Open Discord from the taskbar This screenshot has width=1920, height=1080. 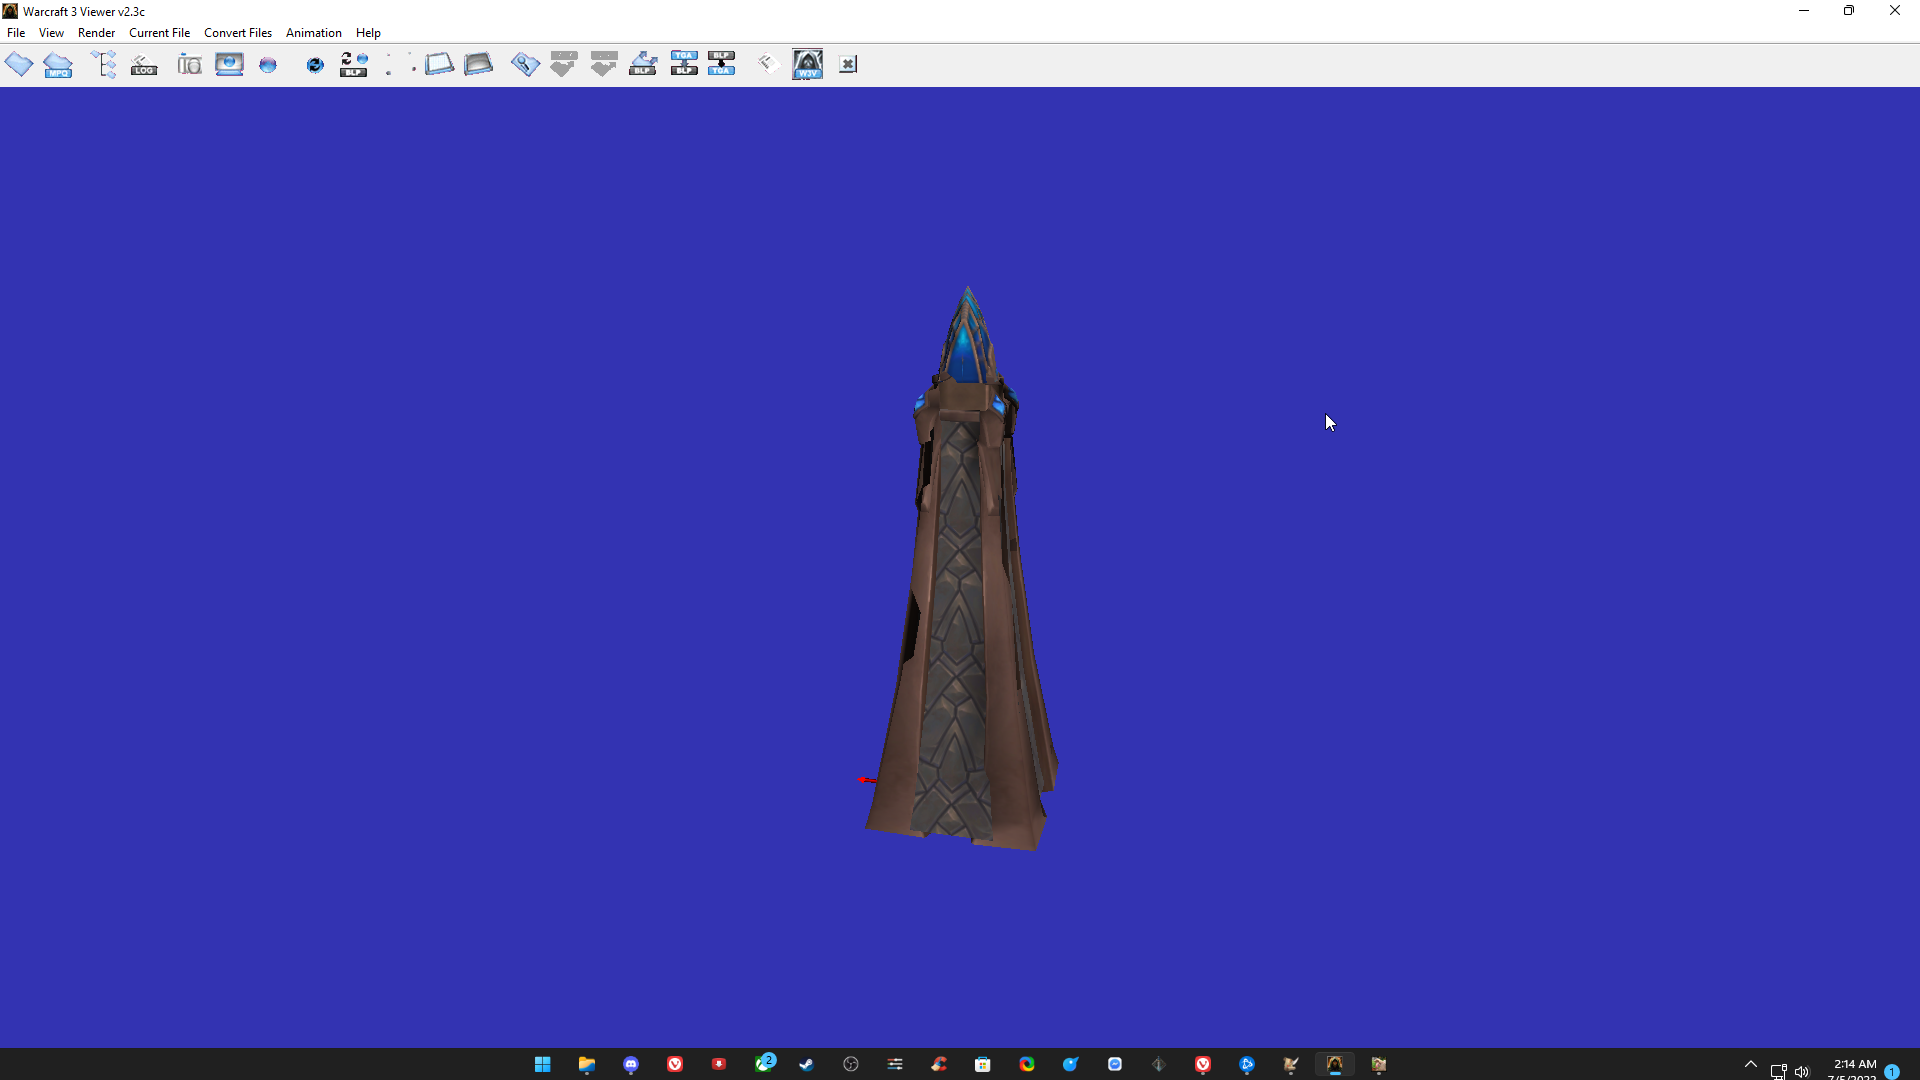(631, 1064)
